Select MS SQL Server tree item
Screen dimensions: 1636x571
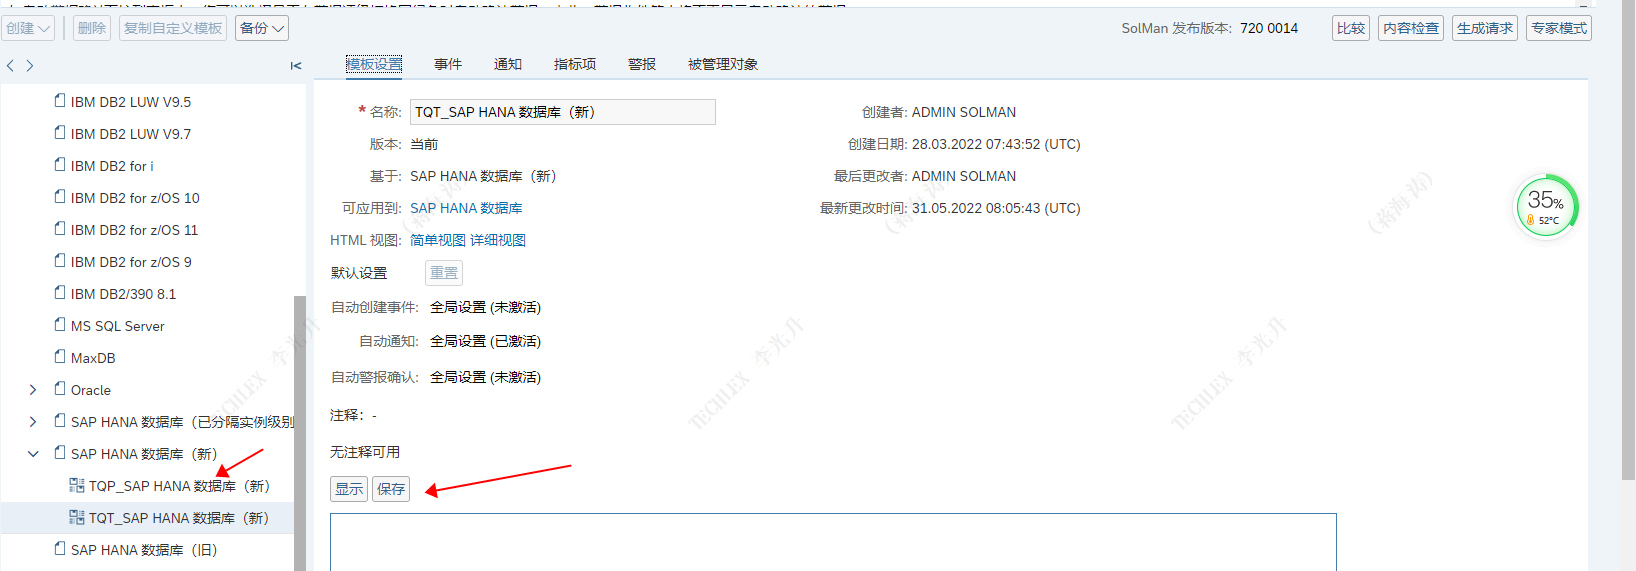pos(118,326)
